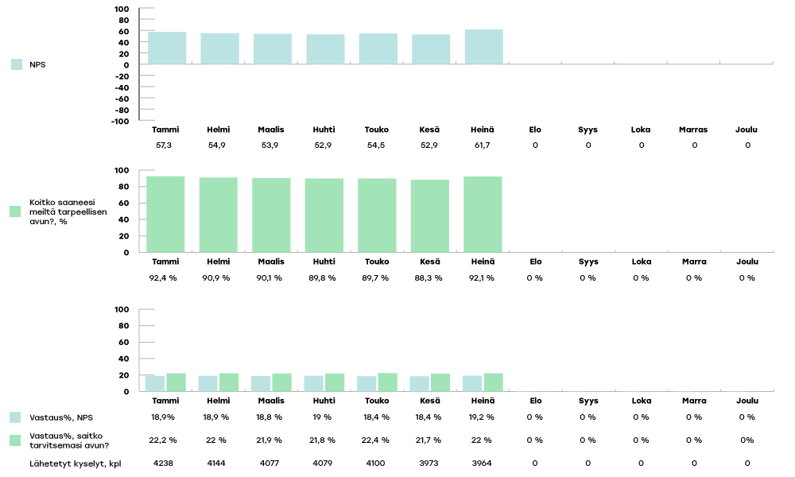Click the sent surveys count 3964

click(483, 463)
